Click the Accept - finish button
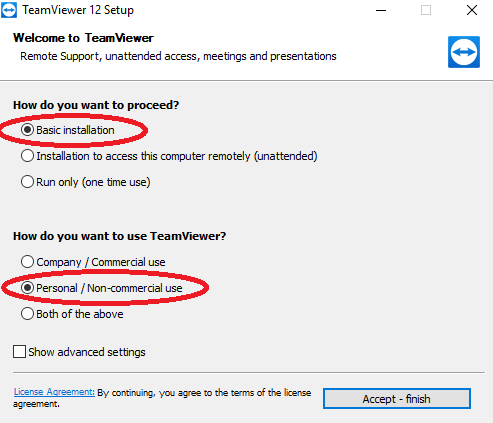Viewport: 493px width, 423px height. 397,399
